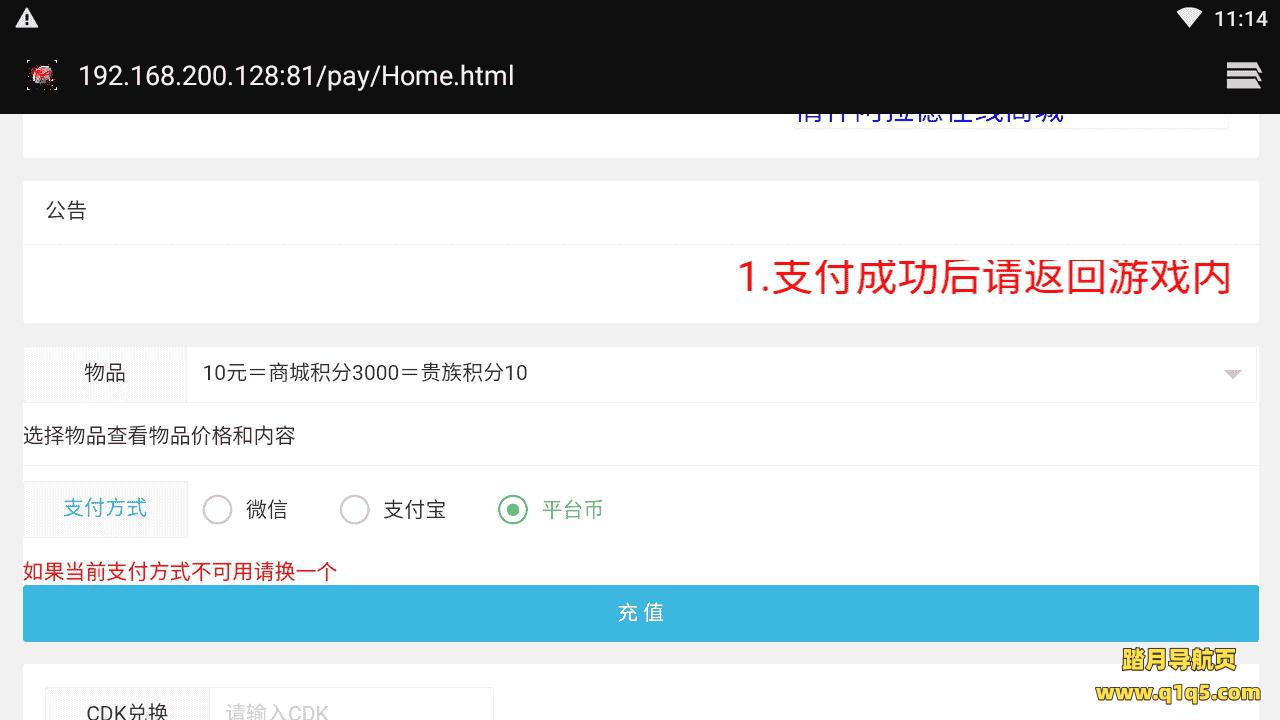
Task: Focus the 请输入CDK input field
Action: click(x=351, y=705)
